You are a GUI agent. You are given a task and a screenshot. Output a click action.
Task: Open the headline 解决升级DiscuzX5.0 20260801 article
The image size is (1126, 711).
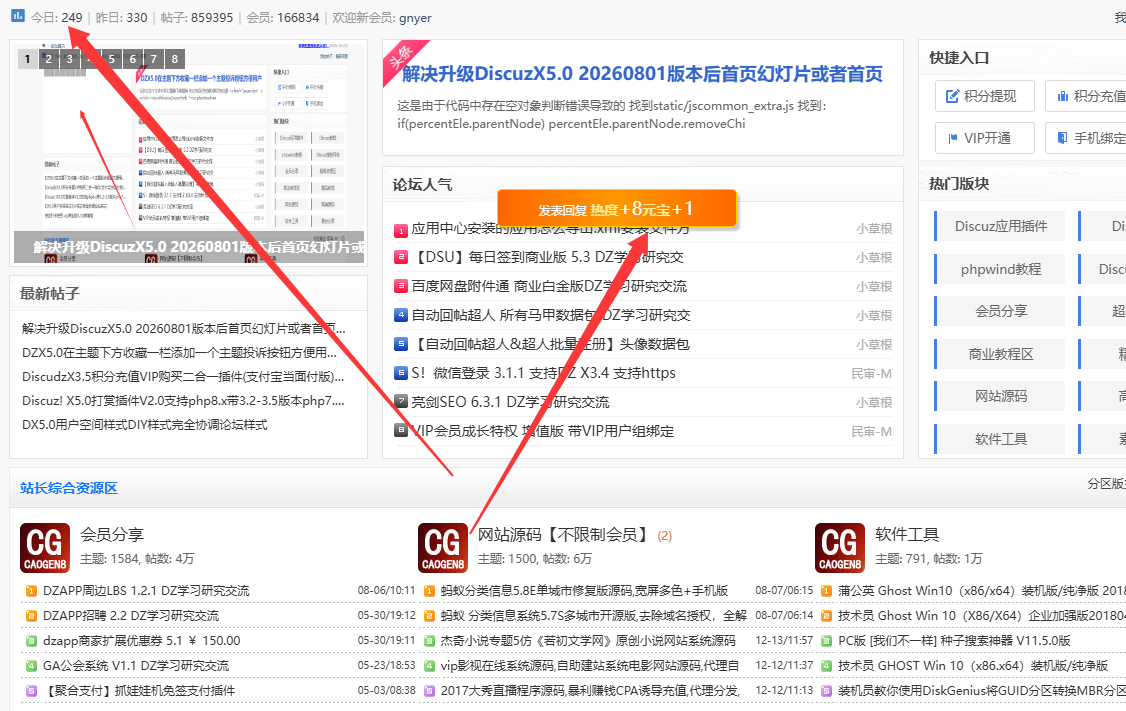(642, 74)
